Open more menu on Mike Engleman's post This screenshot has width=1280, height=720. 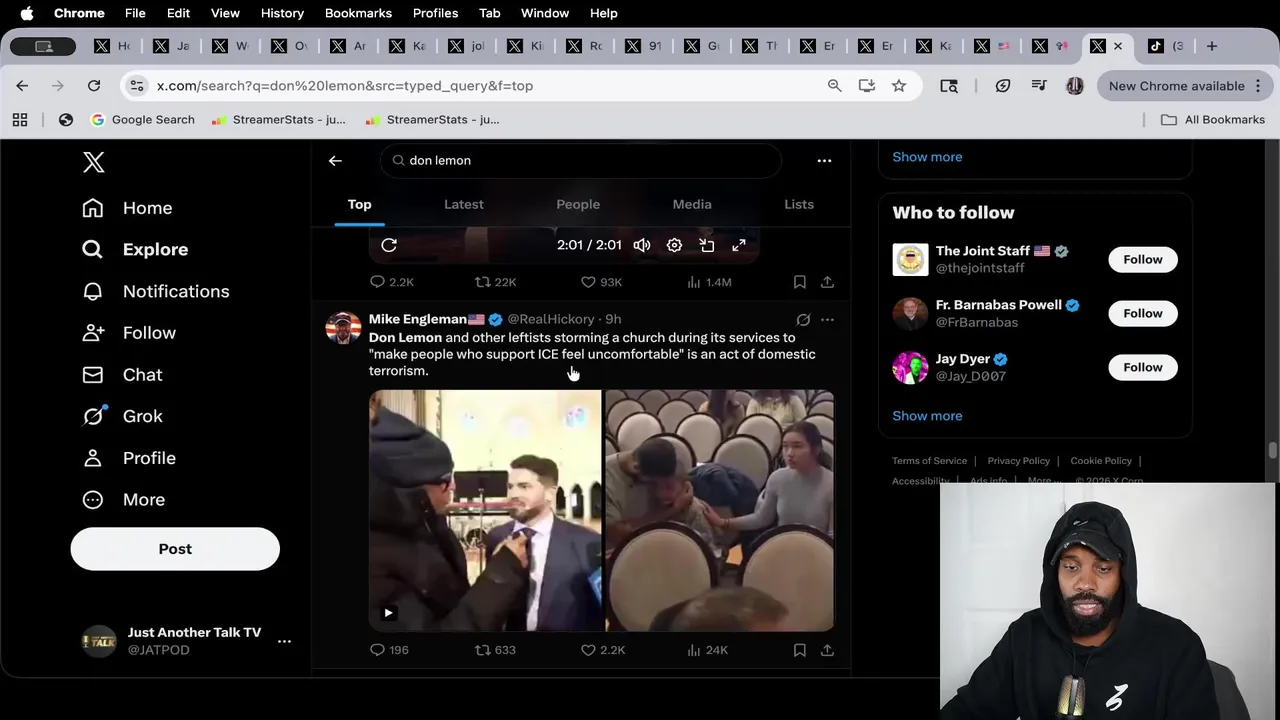click(827, 320)
